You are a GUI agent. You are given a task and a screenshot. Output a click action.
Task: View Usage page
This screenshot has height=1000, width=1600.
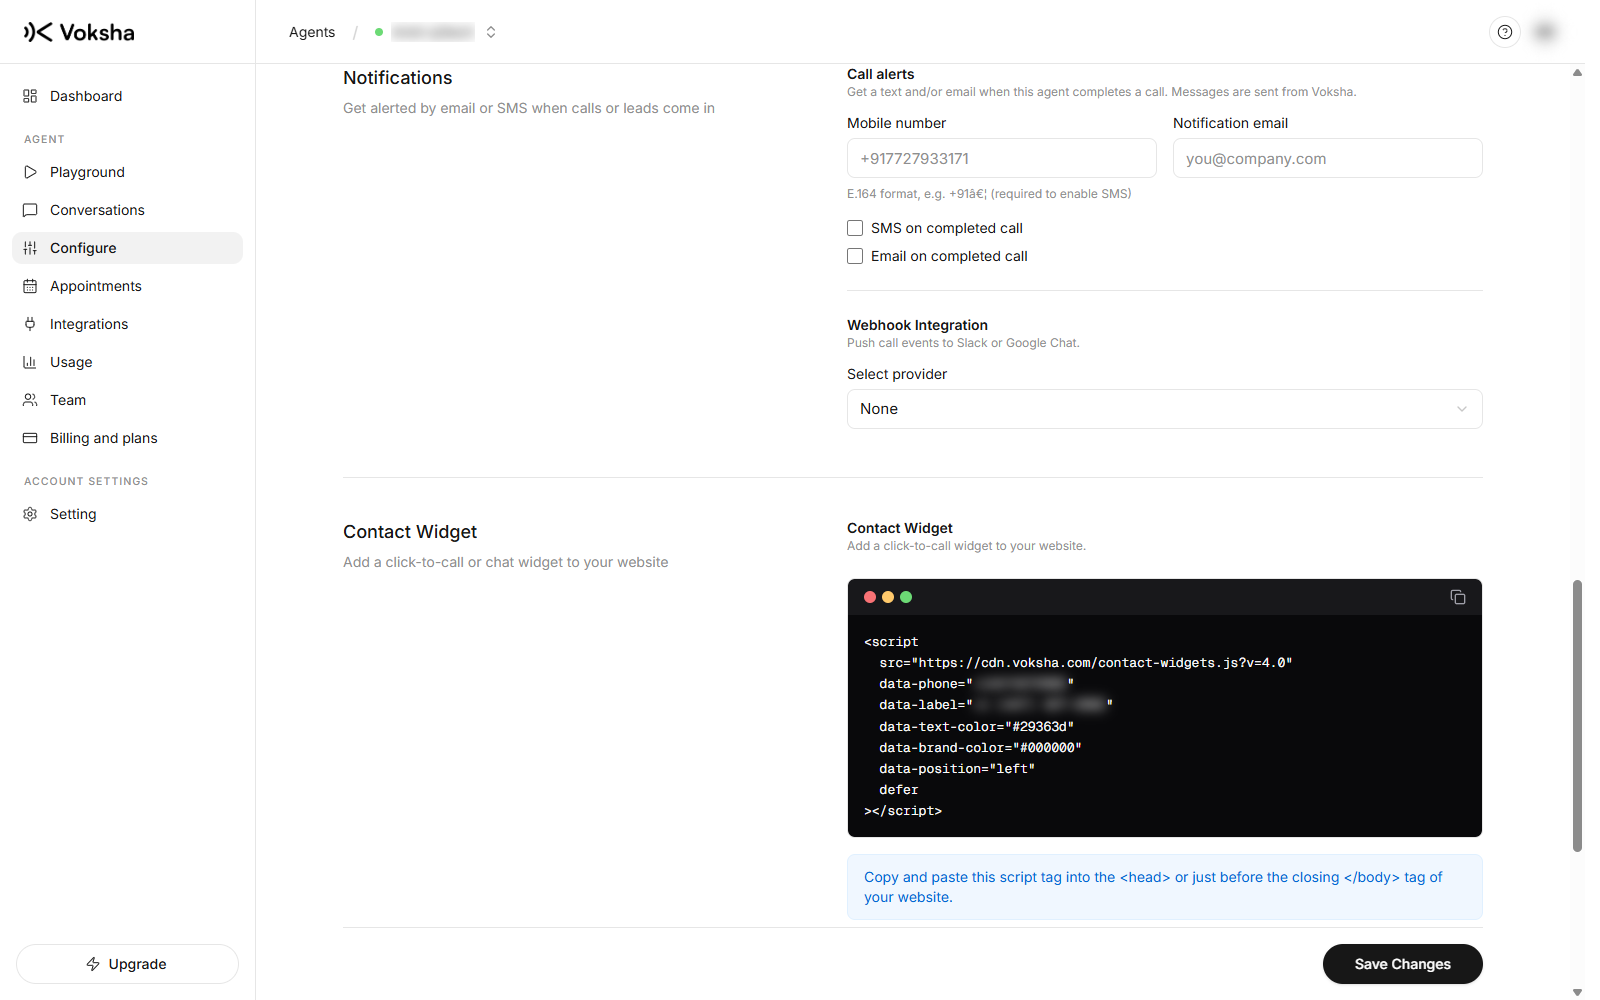[x=127, y=362]
